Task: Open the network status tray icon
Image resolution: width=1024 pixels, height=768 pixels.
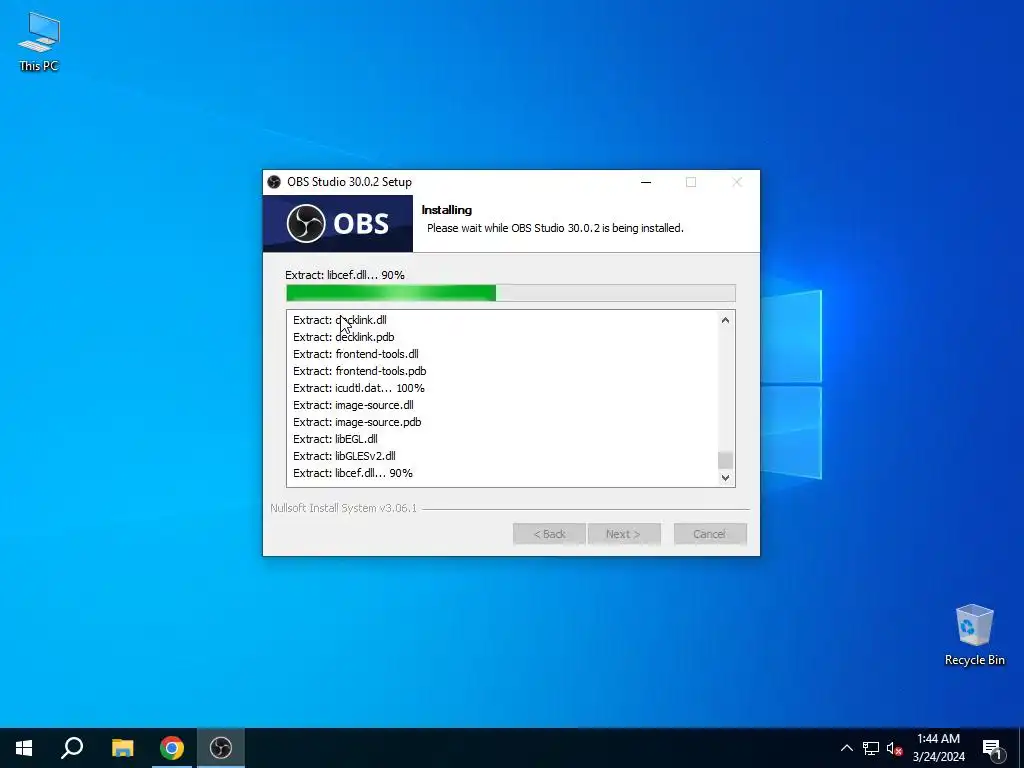Action: 871,748
